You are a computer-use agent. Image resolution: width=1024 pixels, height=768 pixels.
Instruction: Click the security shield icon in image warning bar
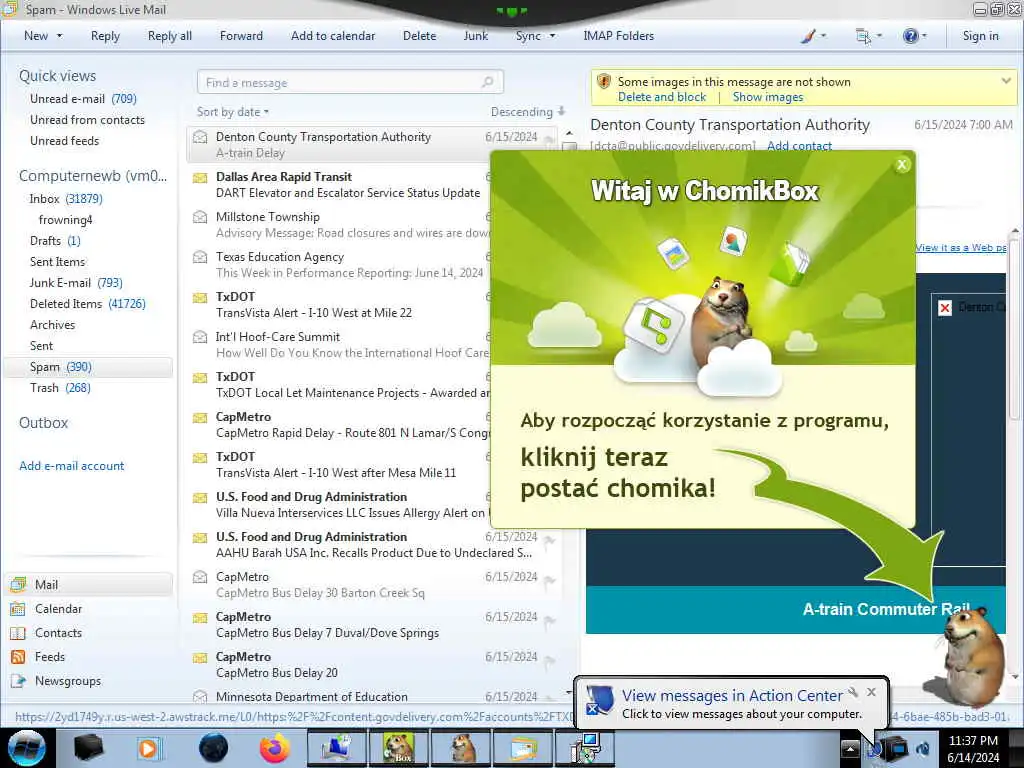(604, 82)
